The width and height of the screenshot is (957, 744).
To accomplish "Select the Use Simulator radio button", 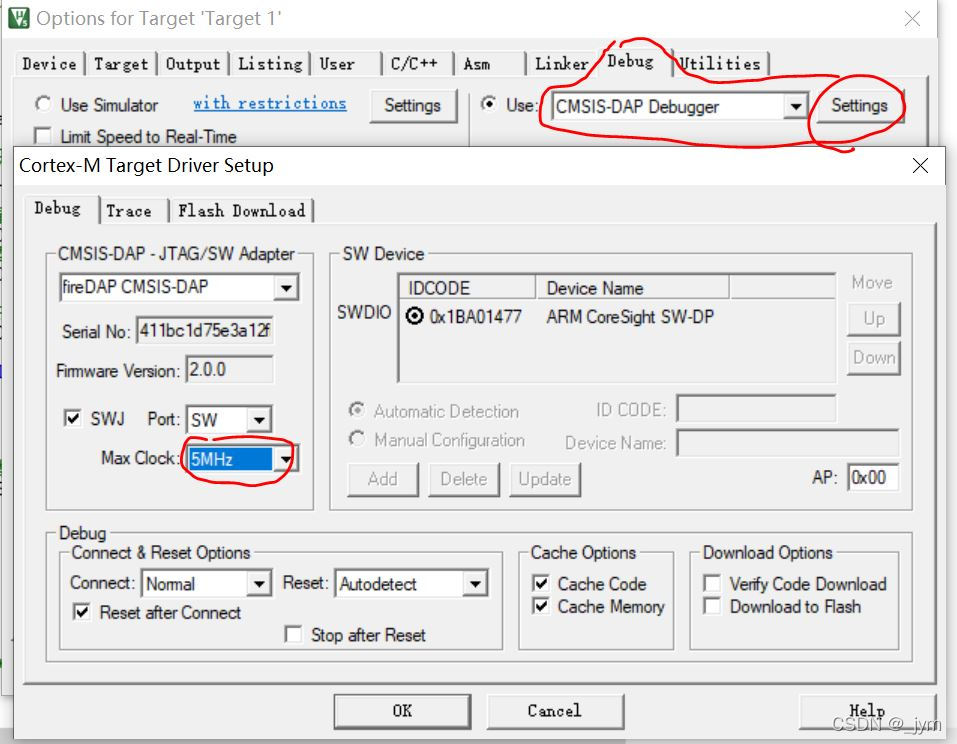I will 43,104.
